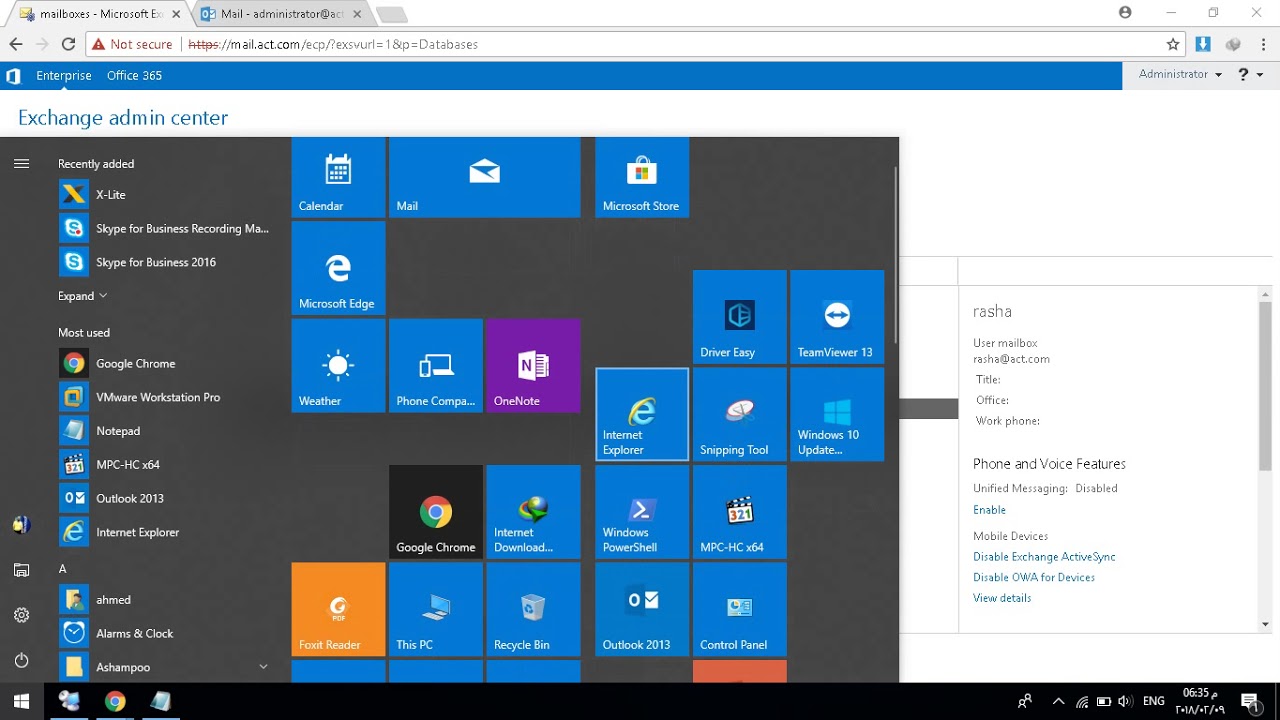Click the View details link
The image size is (1280, 720).
pyautogui.click(x=1002, y=598)
